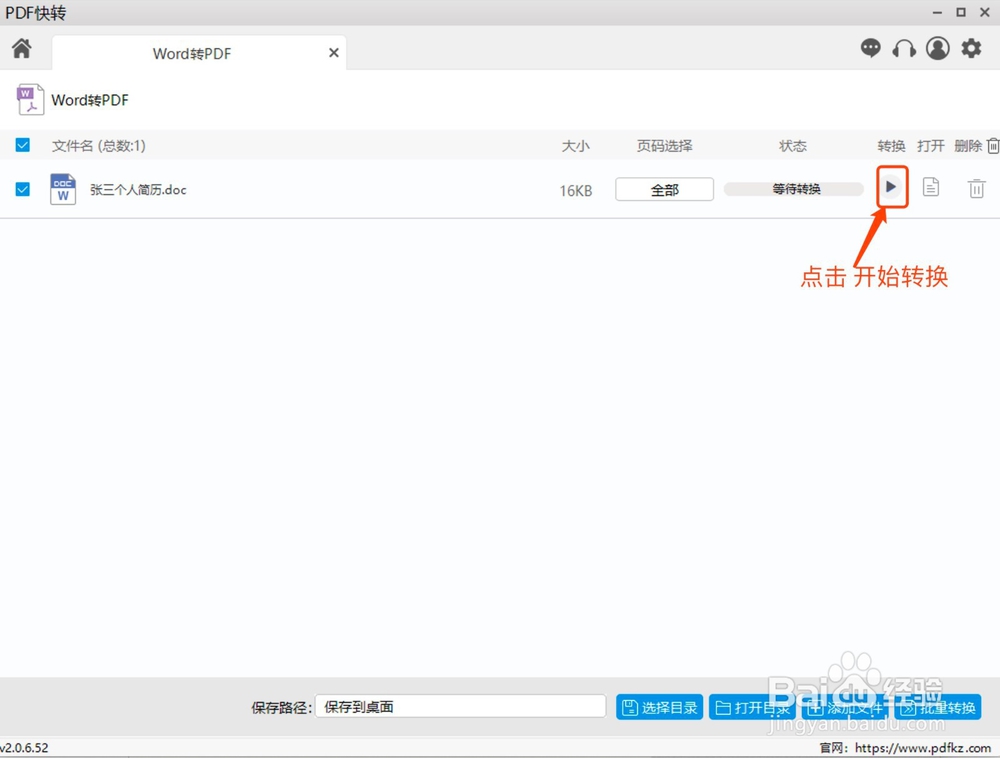Toggle the select-all checkbox in the header
Viewport: 1000px width, 758px height.
click(22, 145)
